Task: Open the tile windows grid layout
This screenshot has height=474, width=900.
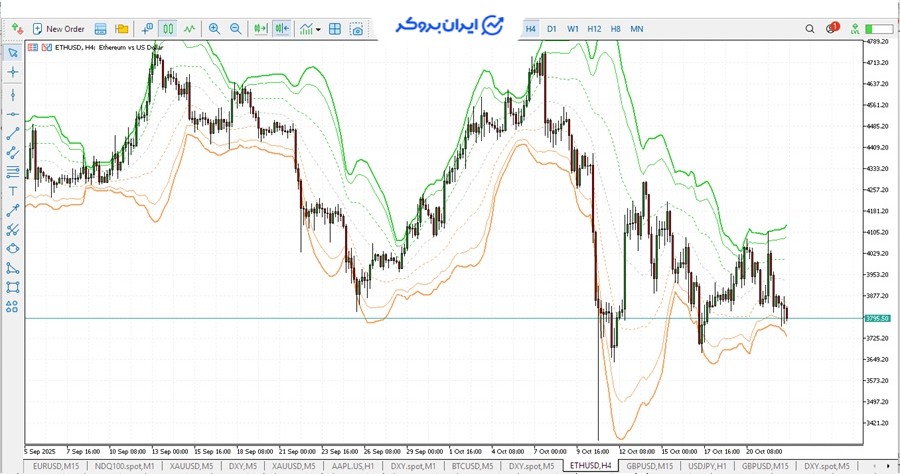Action: click(x=335, y=29)
